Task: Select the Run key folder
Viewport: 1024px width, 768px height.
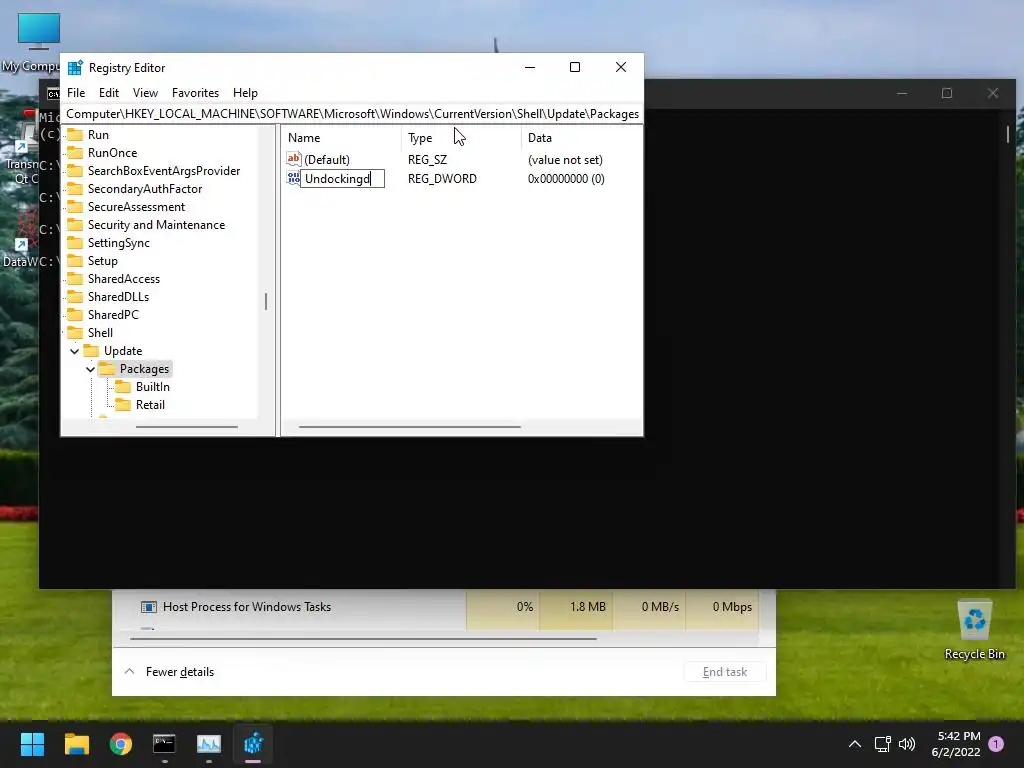Action: pyautogui.click(x=98, y=135)
